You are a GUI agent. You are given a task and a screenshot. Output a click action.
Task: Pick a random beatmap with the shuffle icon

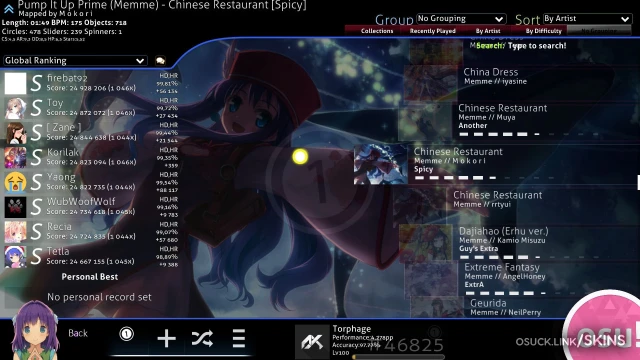(x=202, y=338)
